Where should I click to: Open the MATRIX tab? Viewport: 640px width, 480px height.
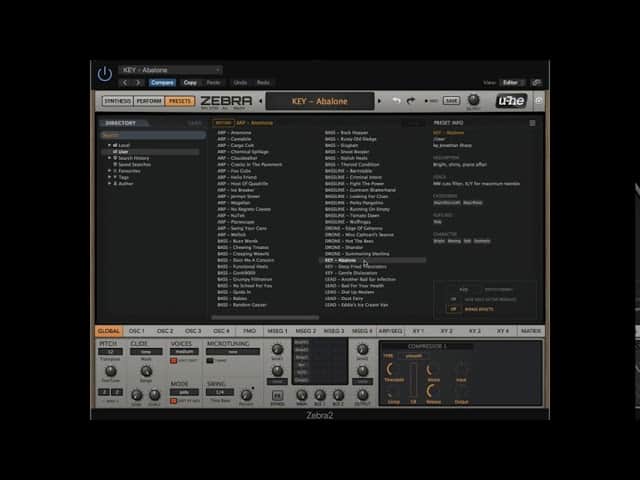click(x=531, y=331)
